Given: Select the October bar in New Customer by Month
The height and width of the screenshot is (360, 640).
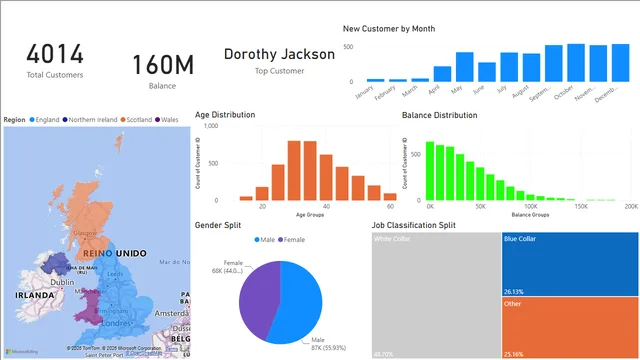Looking at the screenshot, I should 576,63.
